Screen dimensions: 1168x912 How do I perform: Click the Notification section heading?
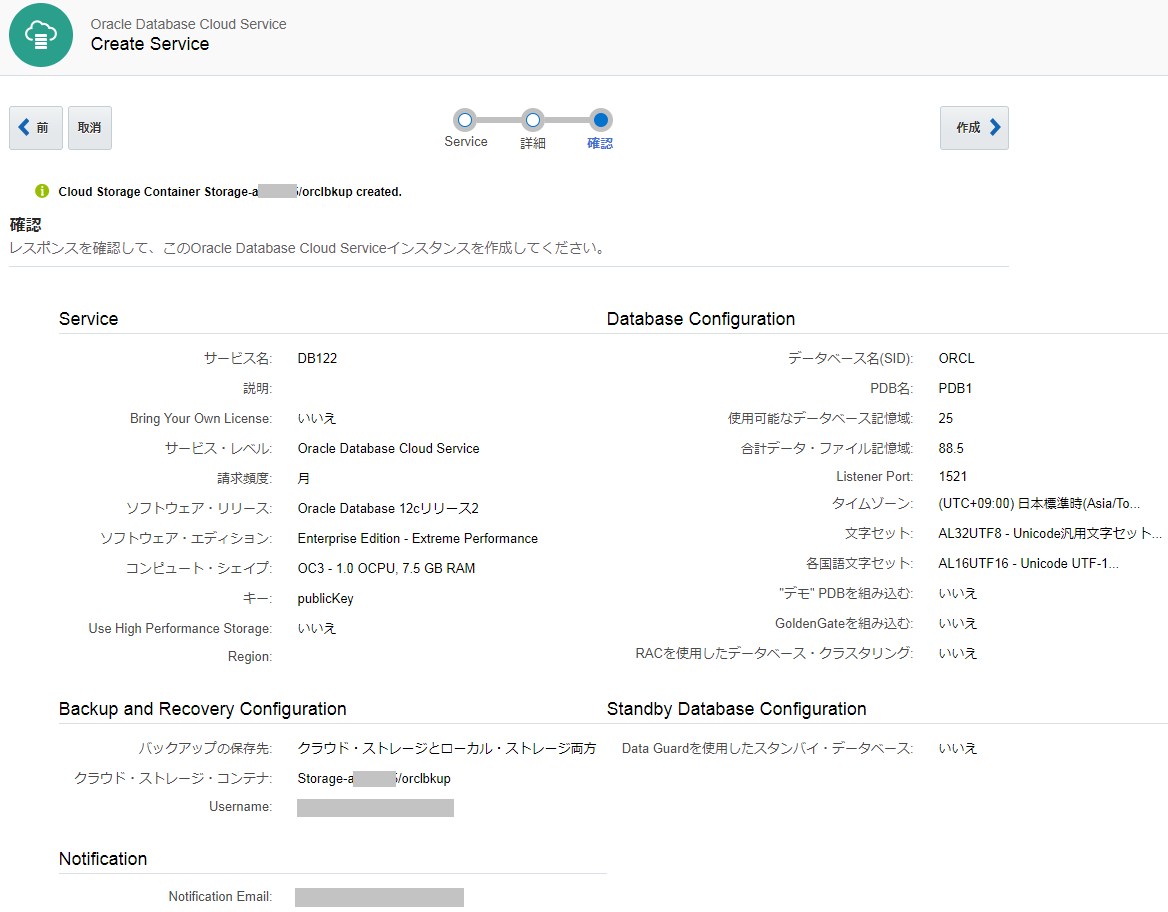103,859
